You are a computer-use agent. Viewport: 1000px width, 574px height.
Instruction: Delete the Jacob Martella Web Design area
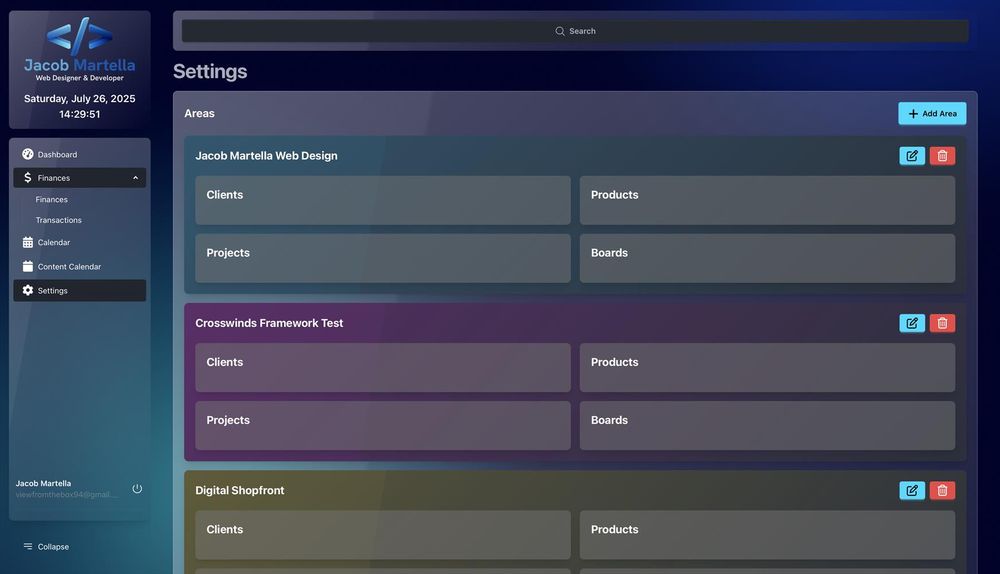[942, 156]
